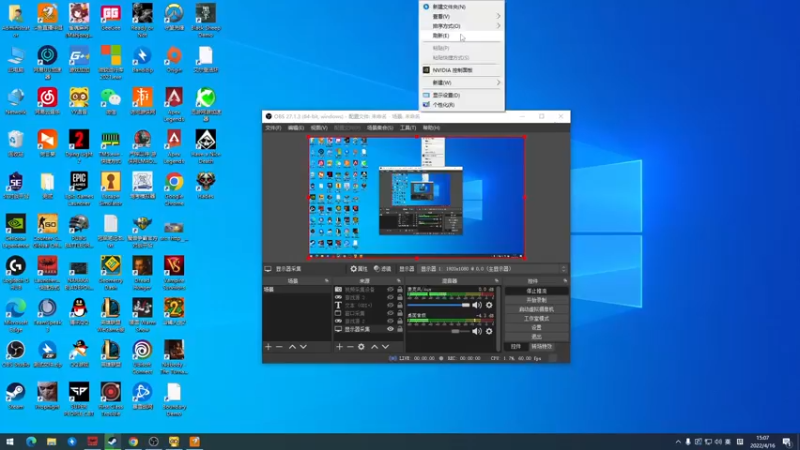Screen dimensions: 800x450
Task: Open Origin desktop shortcut
Action: [174, 59]
